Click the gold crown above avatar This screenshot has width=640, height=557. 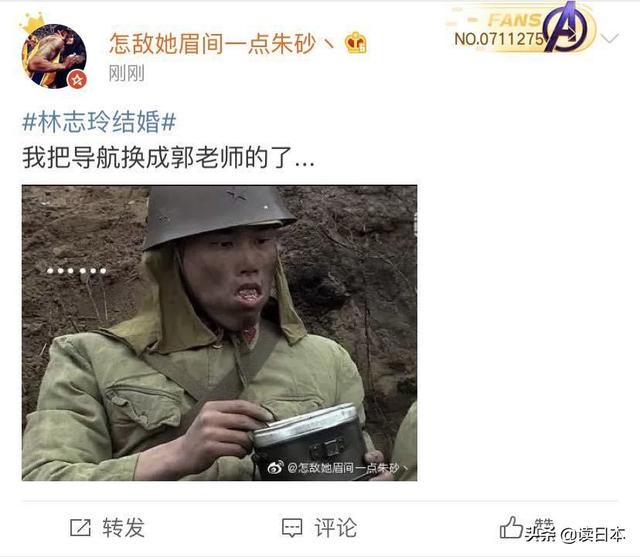click(32, 23)
